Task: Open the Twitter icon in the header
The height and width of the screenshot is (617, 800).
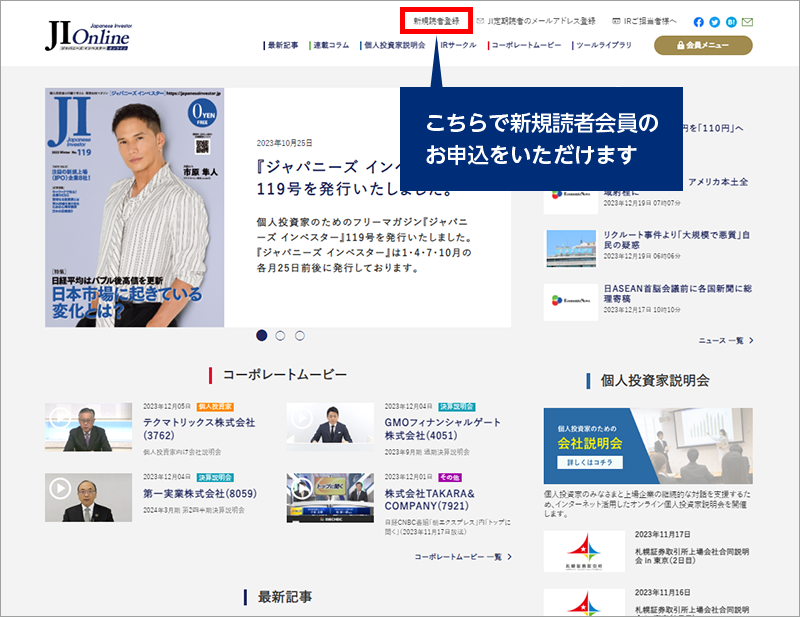Action: [x=715, y=22]
